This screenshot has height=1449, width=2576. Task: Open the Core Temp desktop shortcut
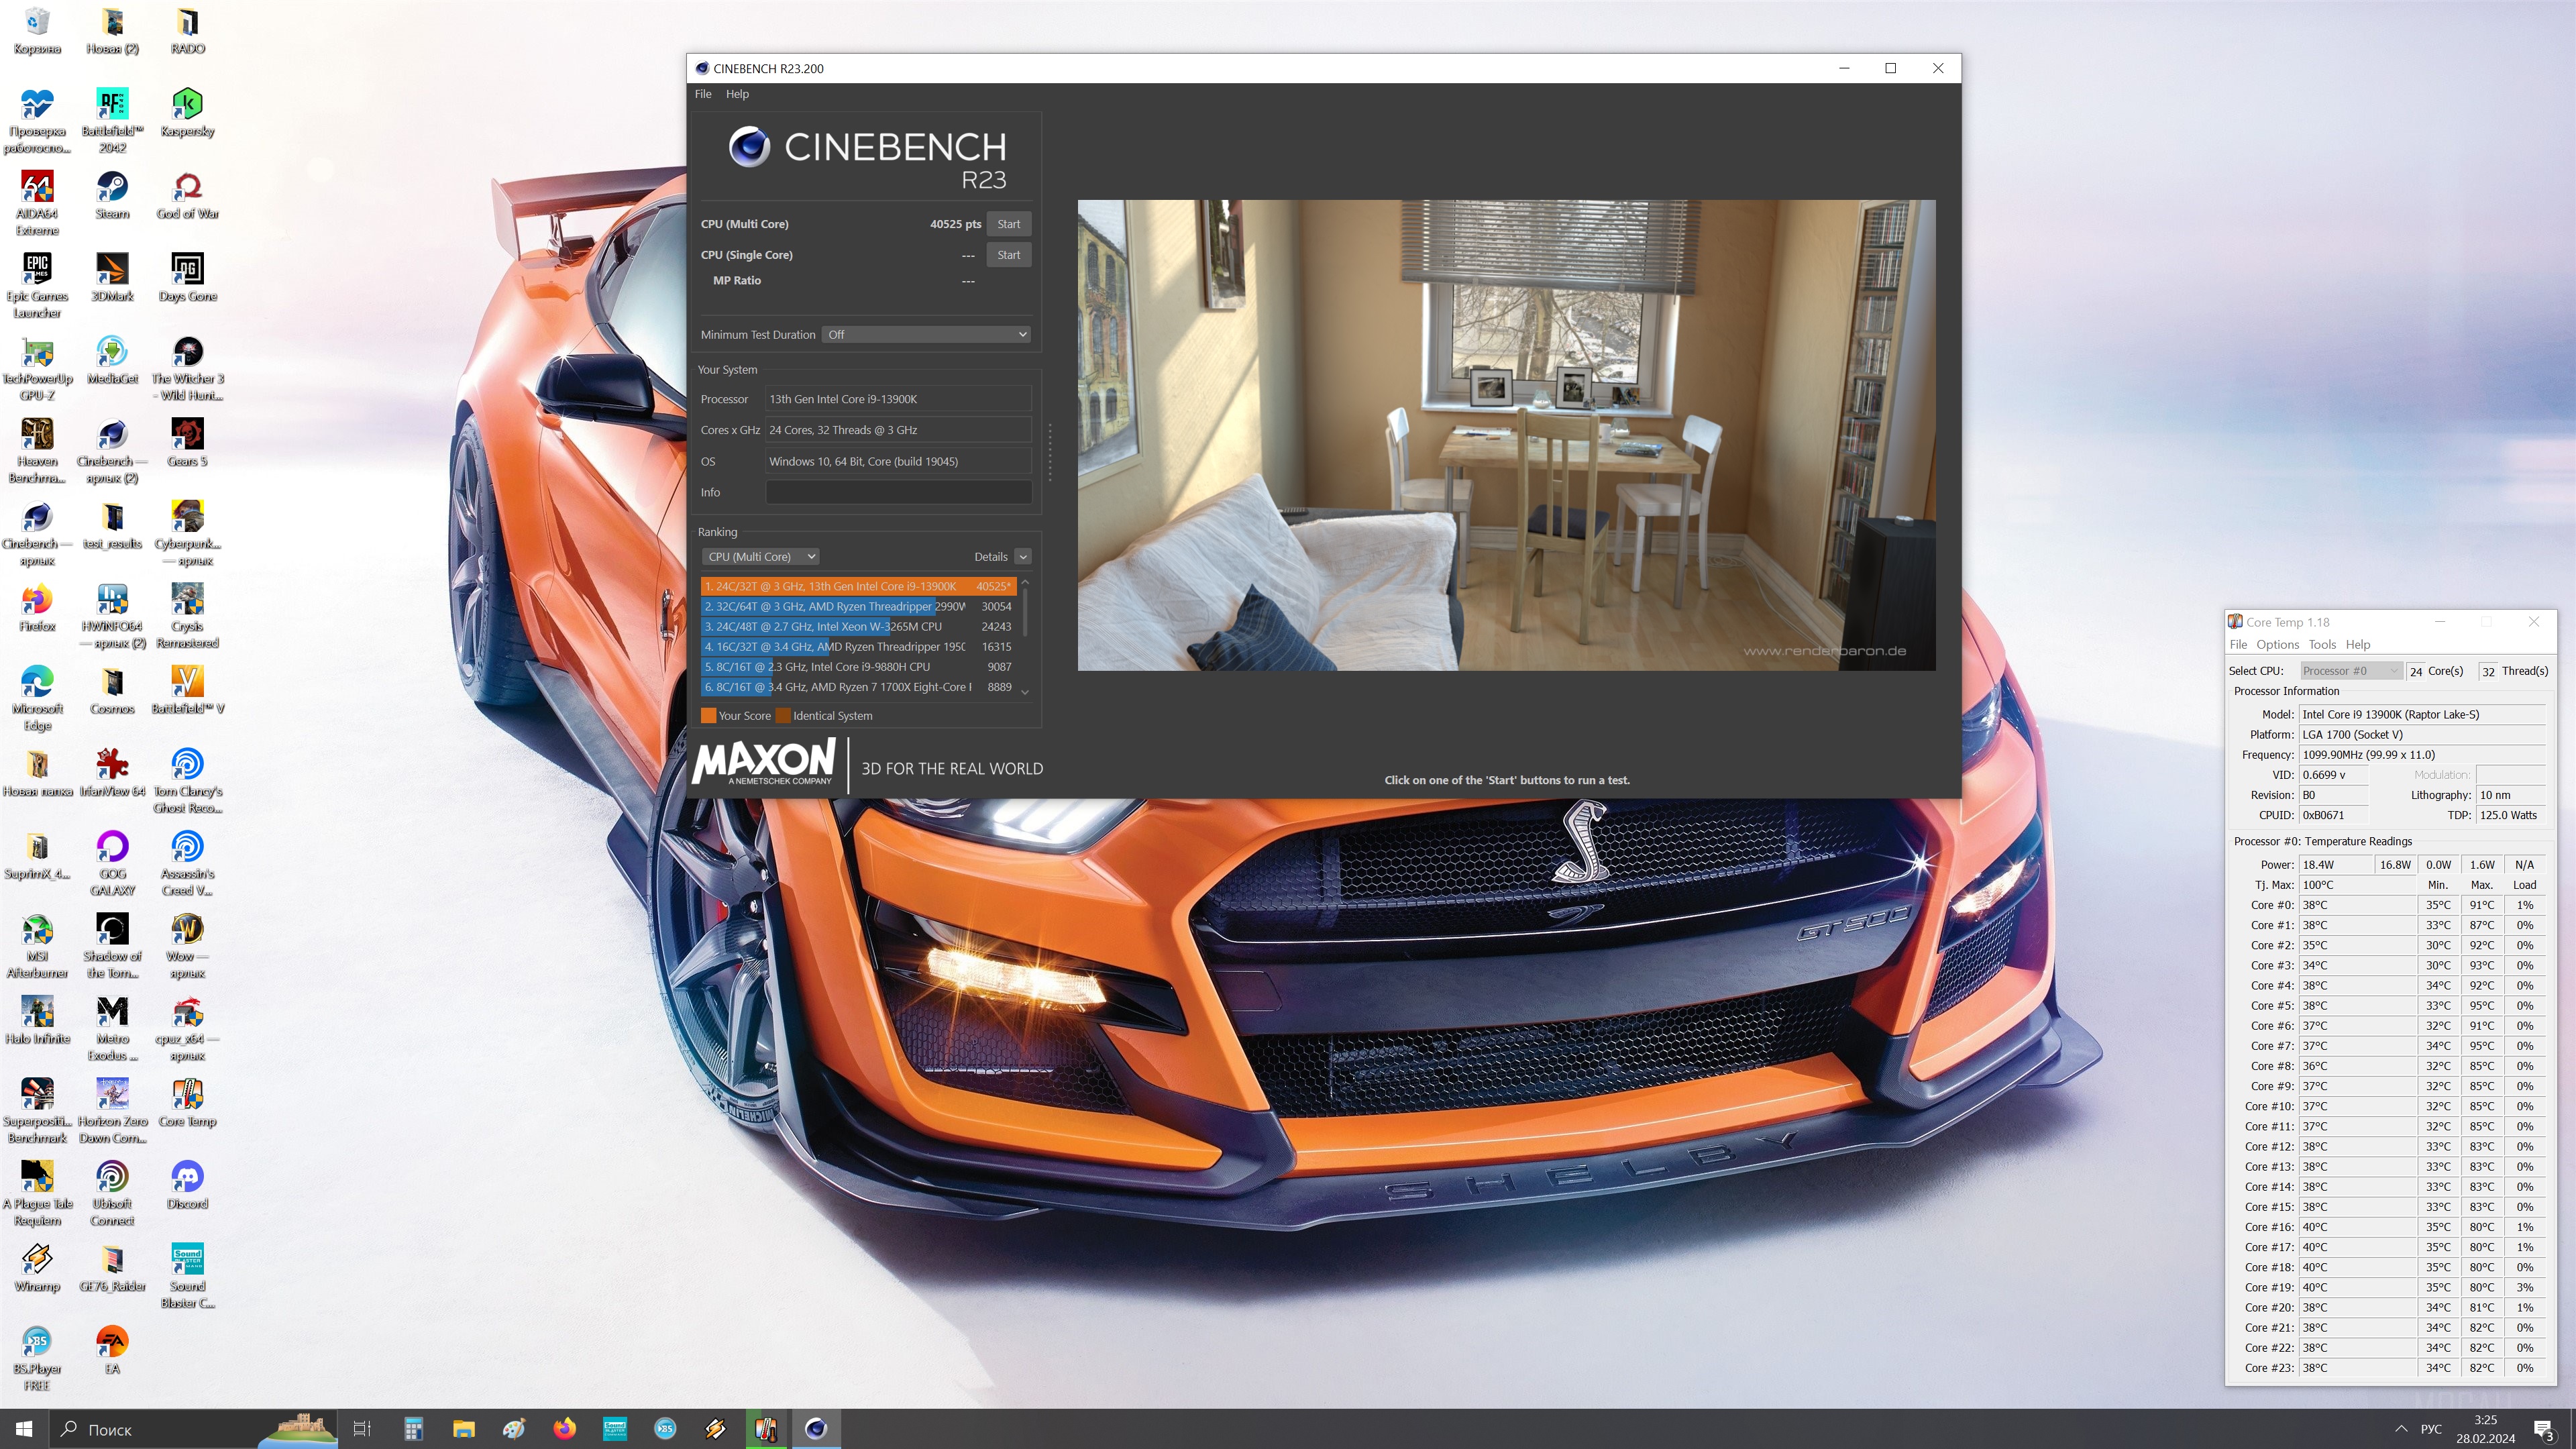point(187,1095)
